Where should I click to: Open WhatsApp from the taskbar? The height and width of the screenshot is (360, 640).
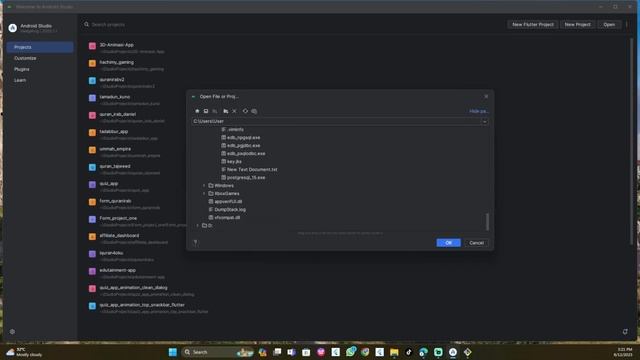tap(350, 352)
